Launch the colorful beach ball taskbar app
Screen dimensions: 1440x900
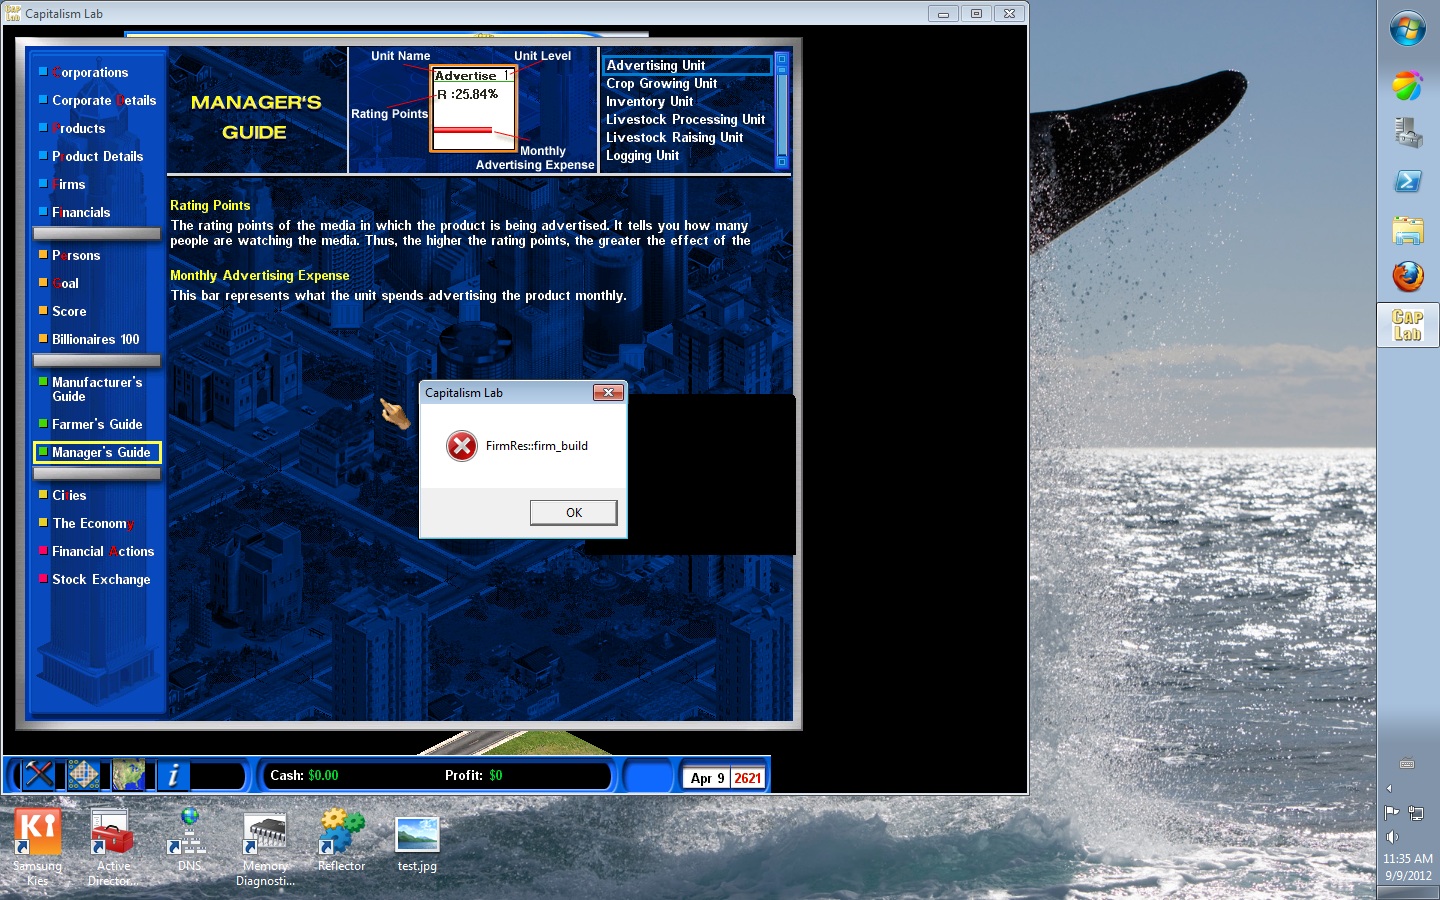click(x=1408, y=85)
